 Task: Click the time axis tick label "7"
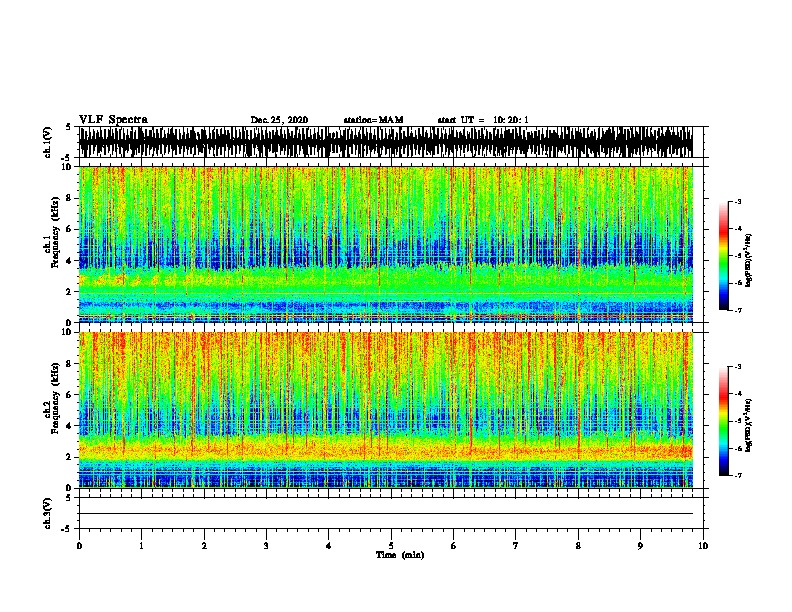516,546
